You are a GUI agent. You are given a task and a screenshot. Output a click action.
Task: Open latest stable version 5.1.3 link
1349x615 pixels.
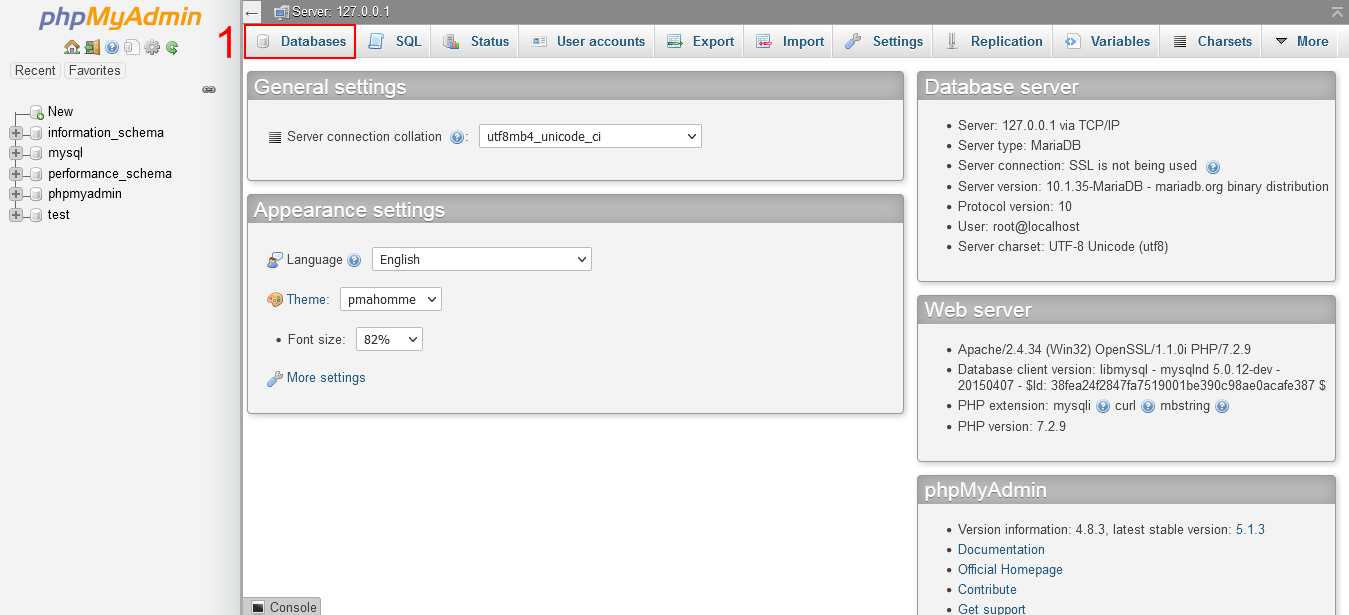pos(1250,530)
